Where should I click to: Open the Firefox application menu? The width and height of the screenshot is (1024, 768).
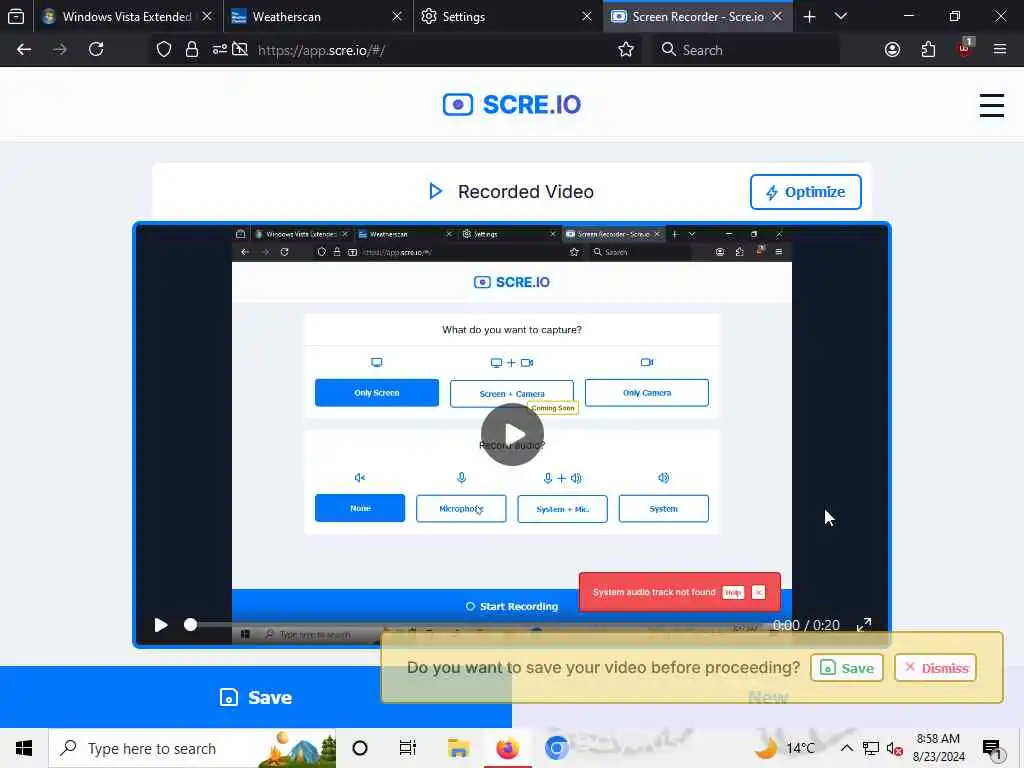(x=999, y=50)
